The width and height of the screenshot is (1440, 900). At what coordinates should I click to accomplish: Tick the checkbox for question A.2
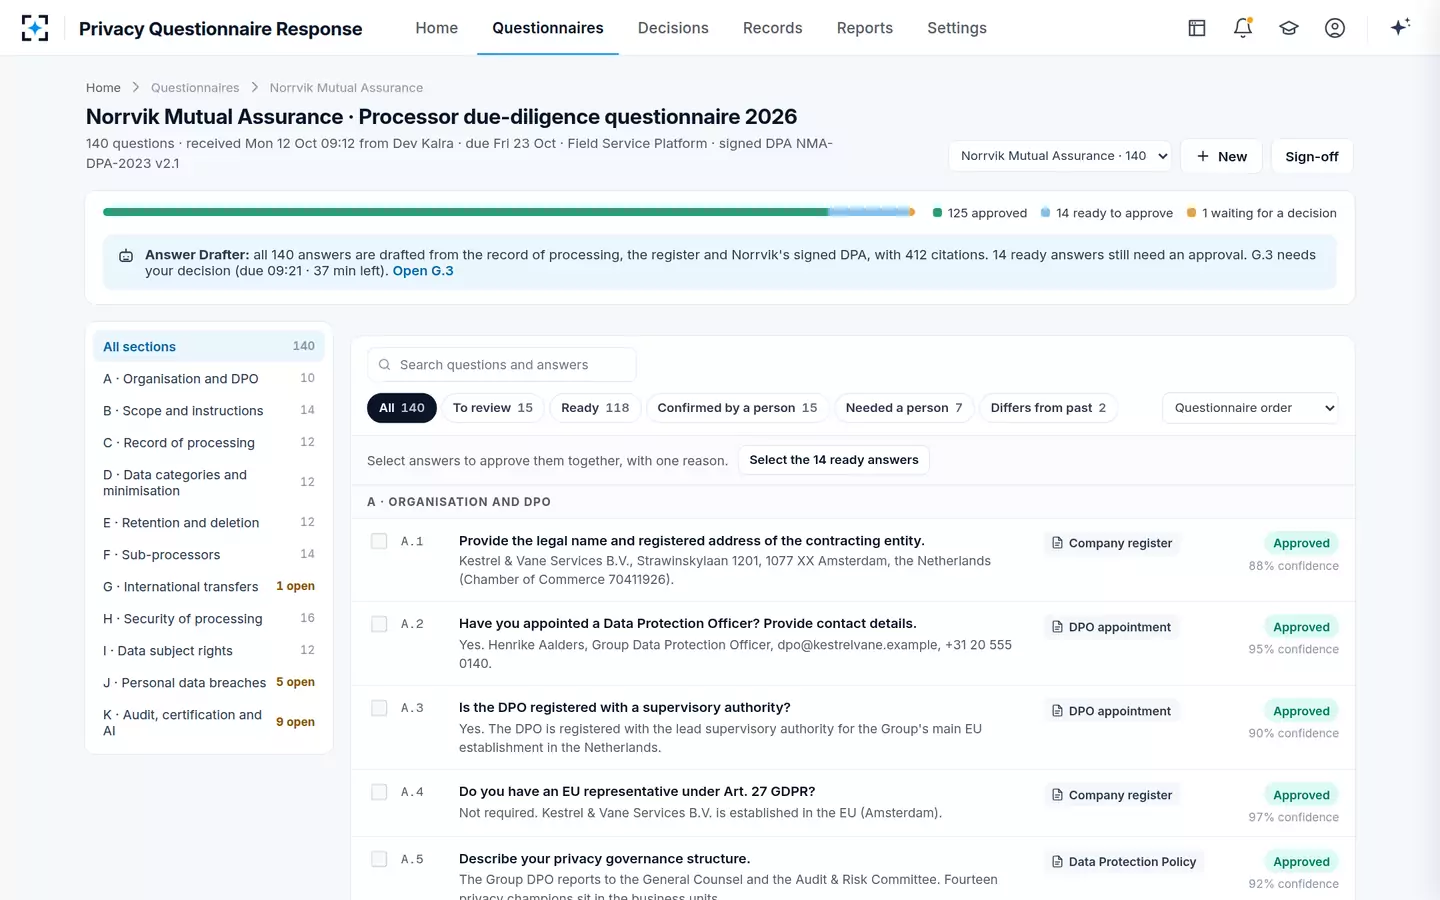[379, 624]
